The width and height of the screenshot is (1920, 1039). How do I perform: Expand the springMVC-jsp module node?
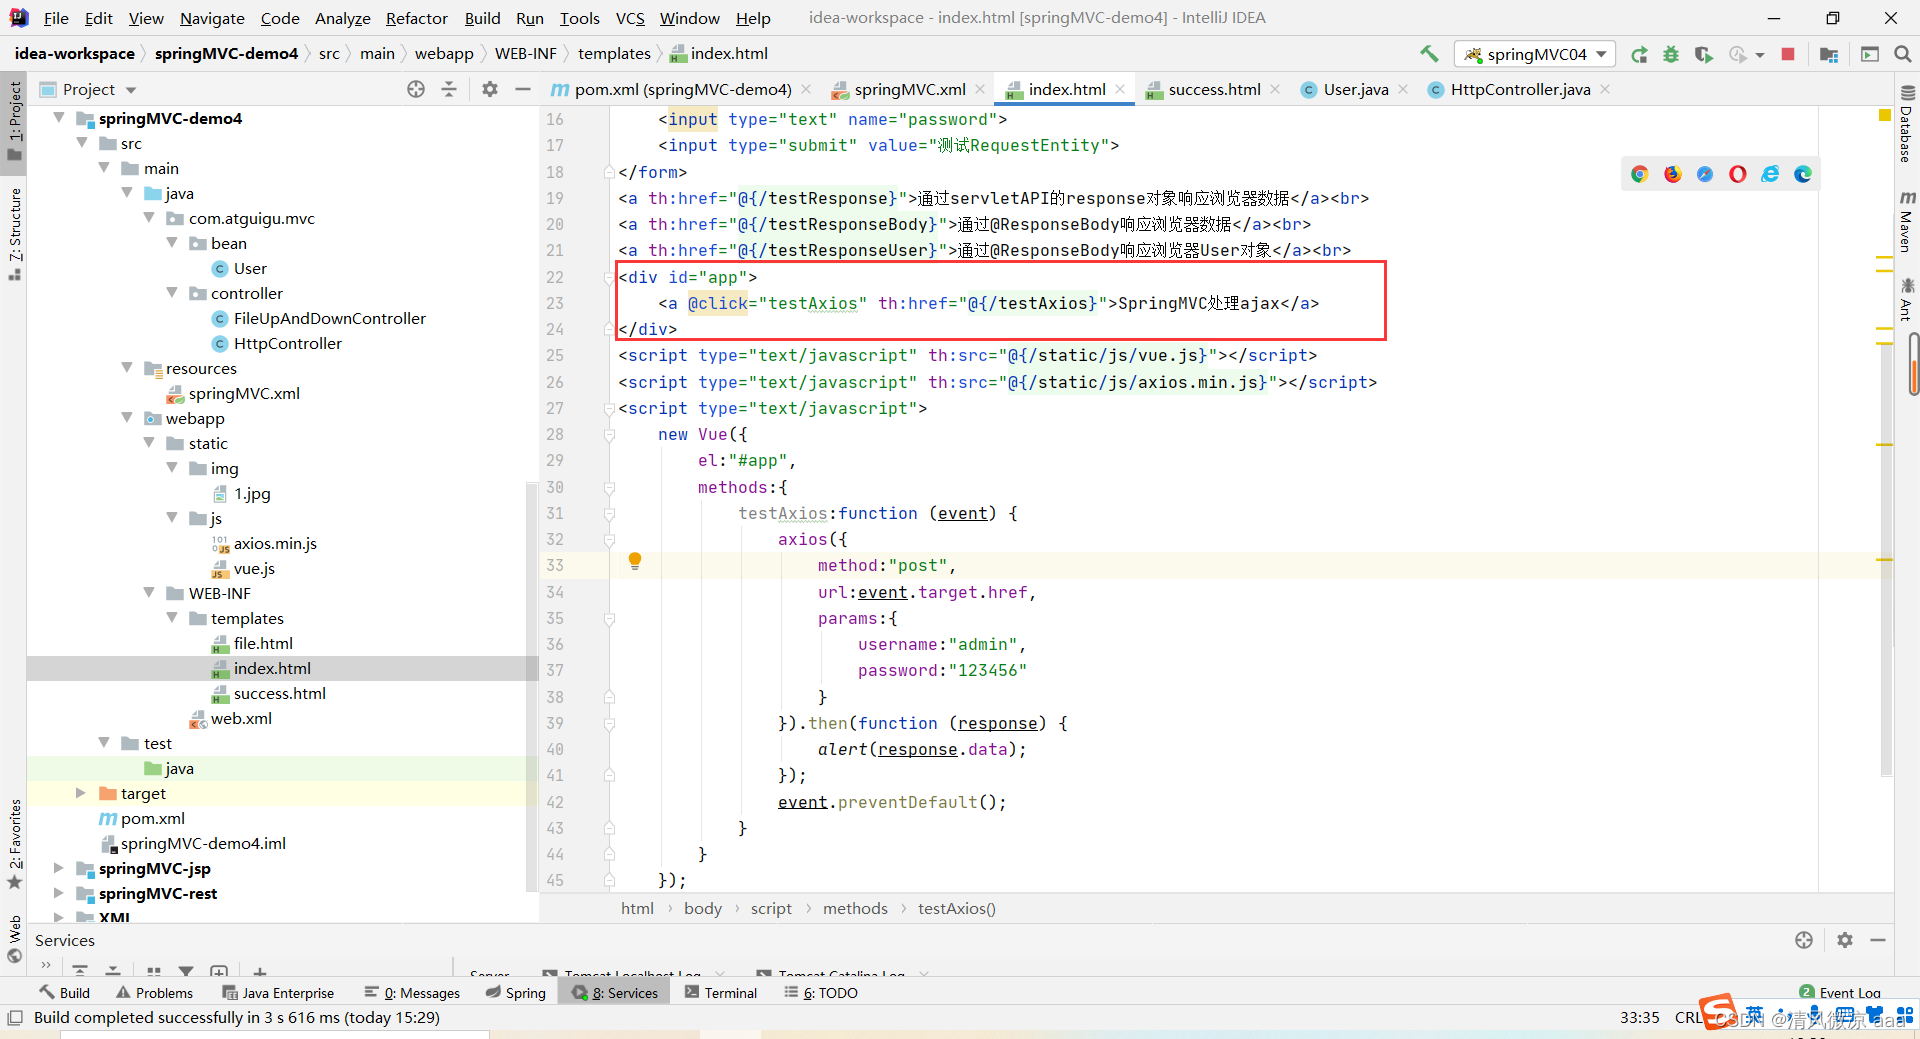click(x=59, y=868)
